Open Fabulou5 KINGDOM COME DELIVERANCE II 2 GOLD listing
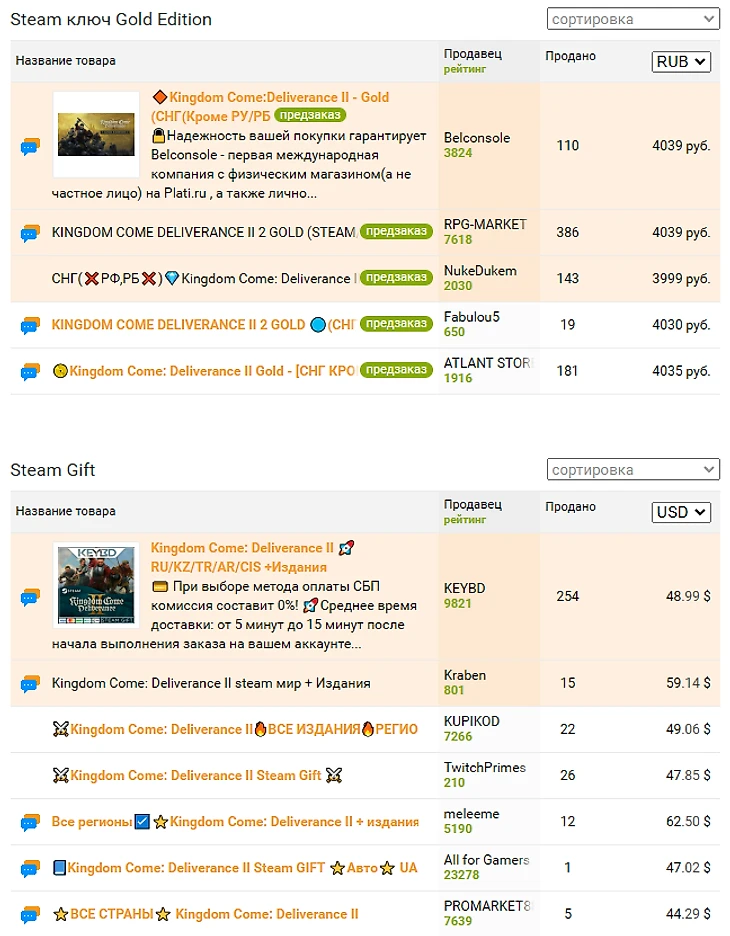 coord(203,325)
